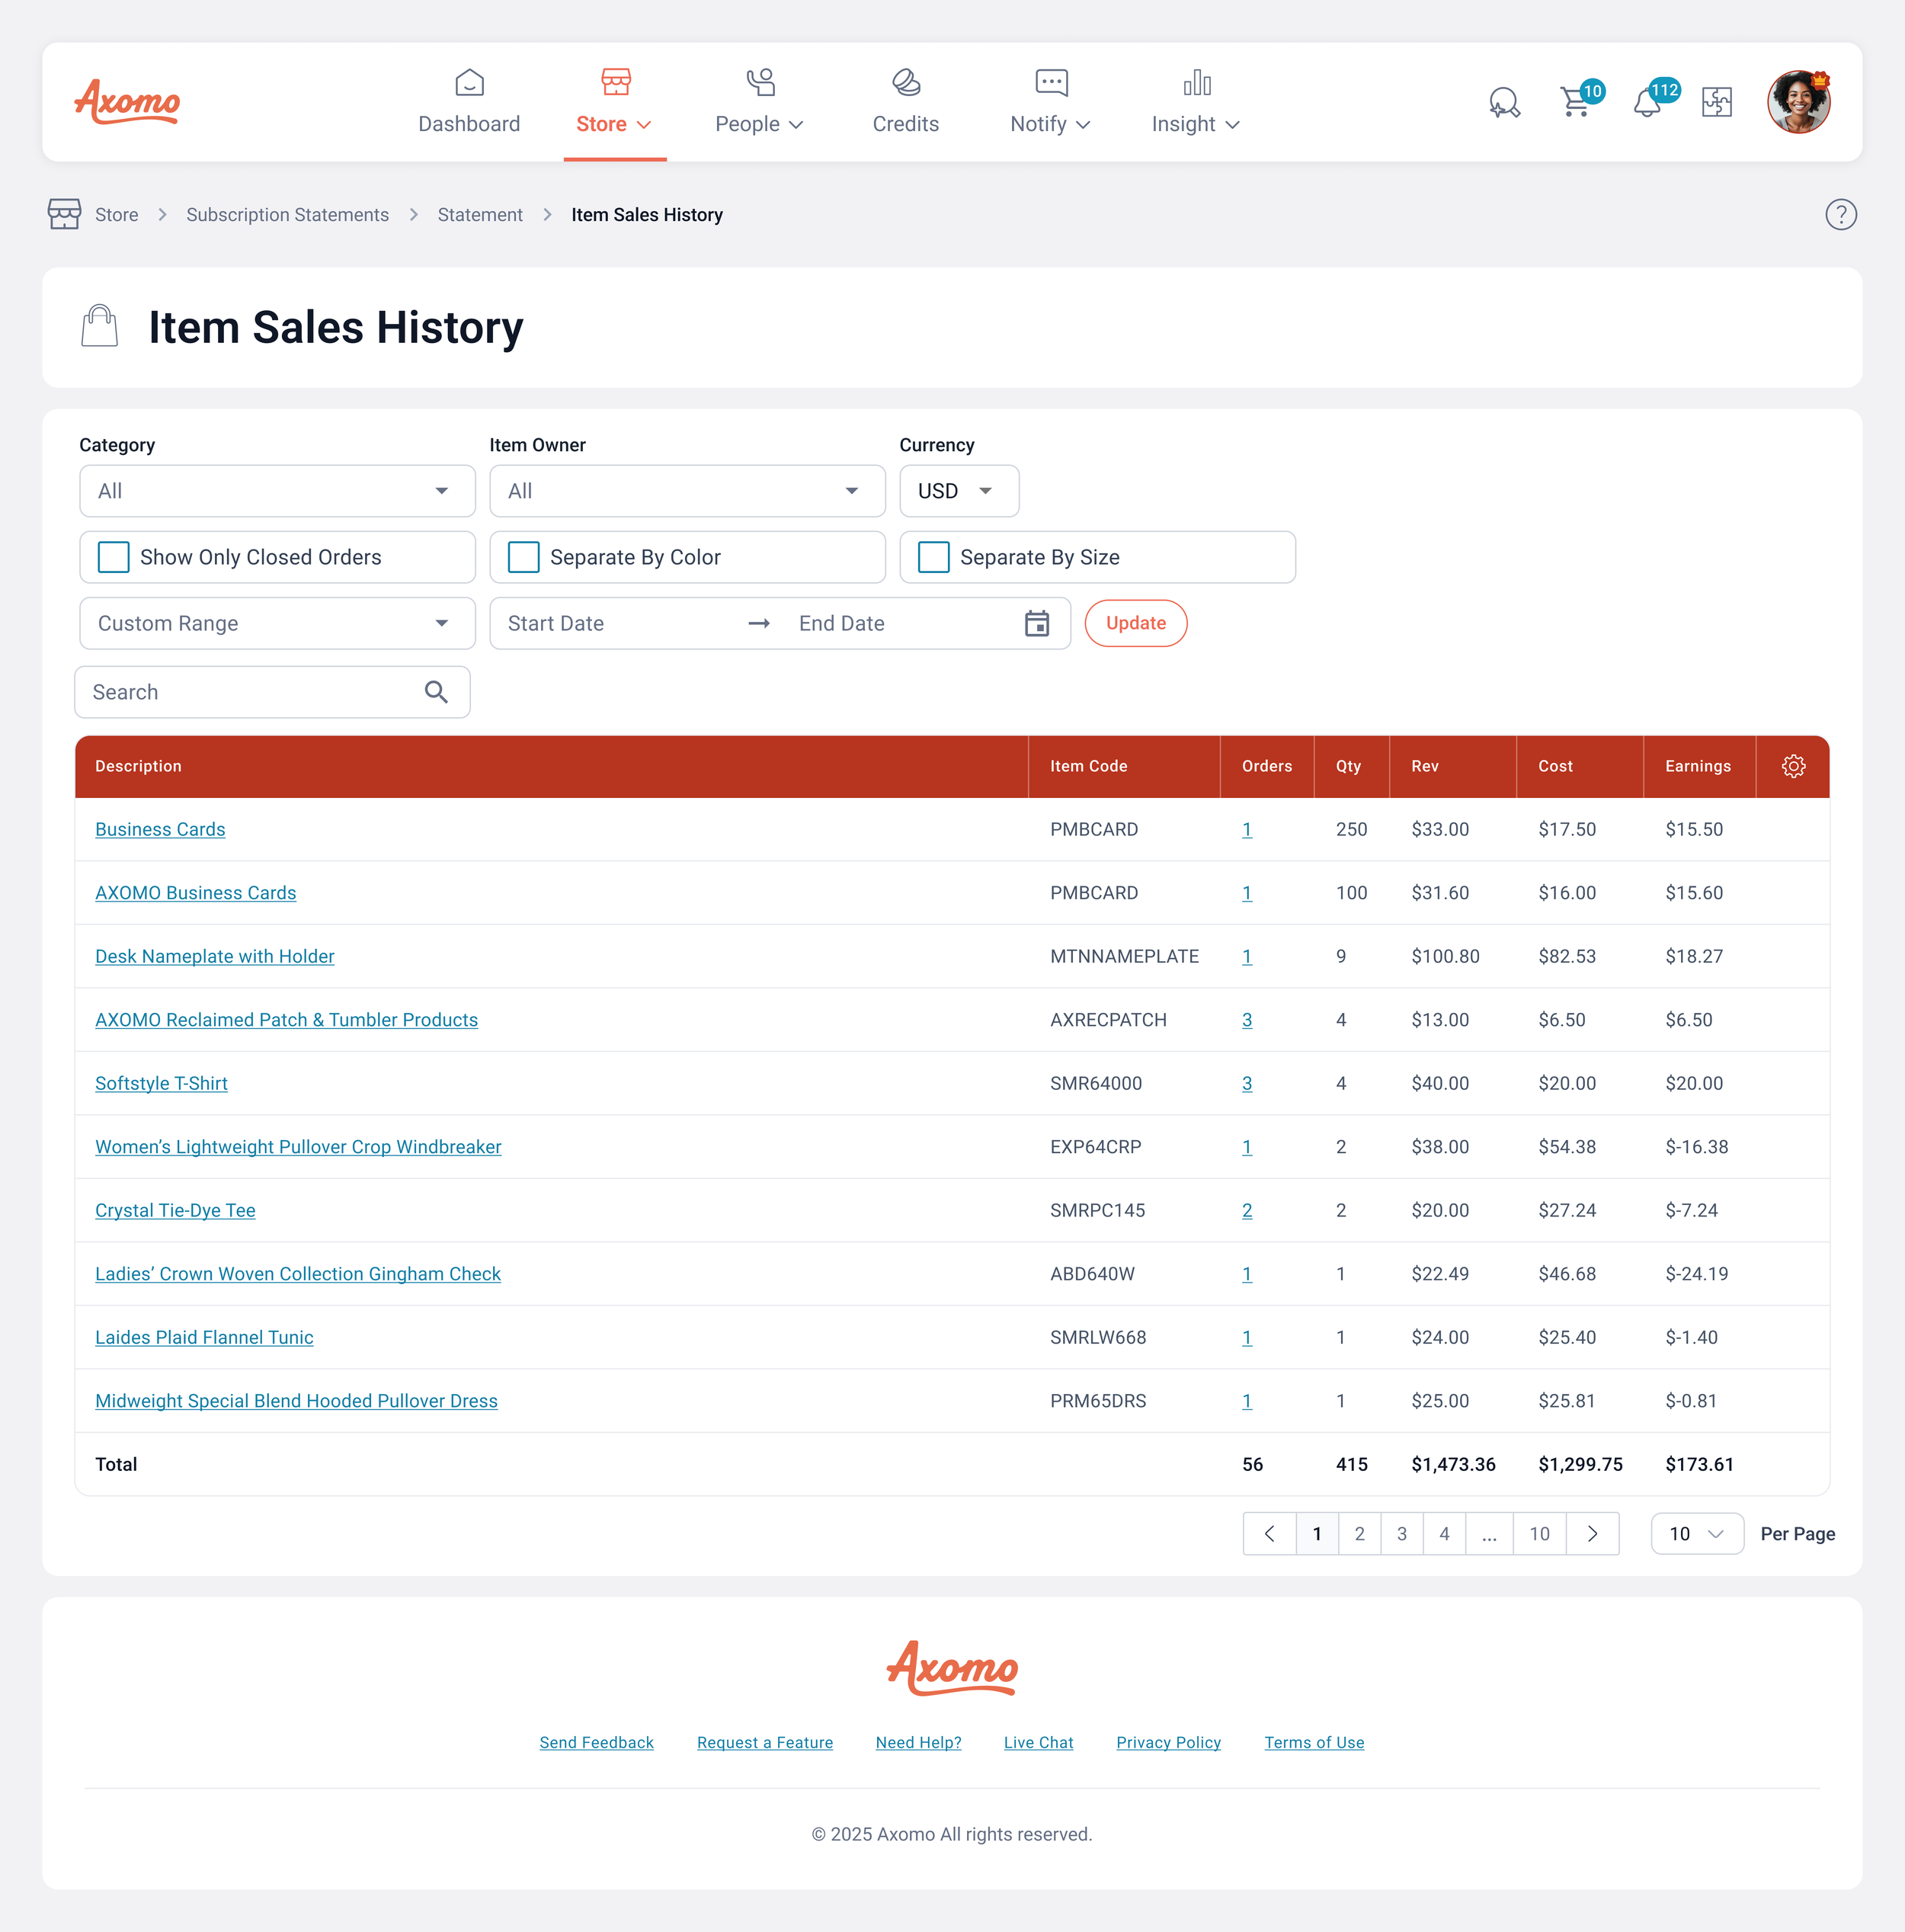Enable Show Only Closed Orders

114,557
